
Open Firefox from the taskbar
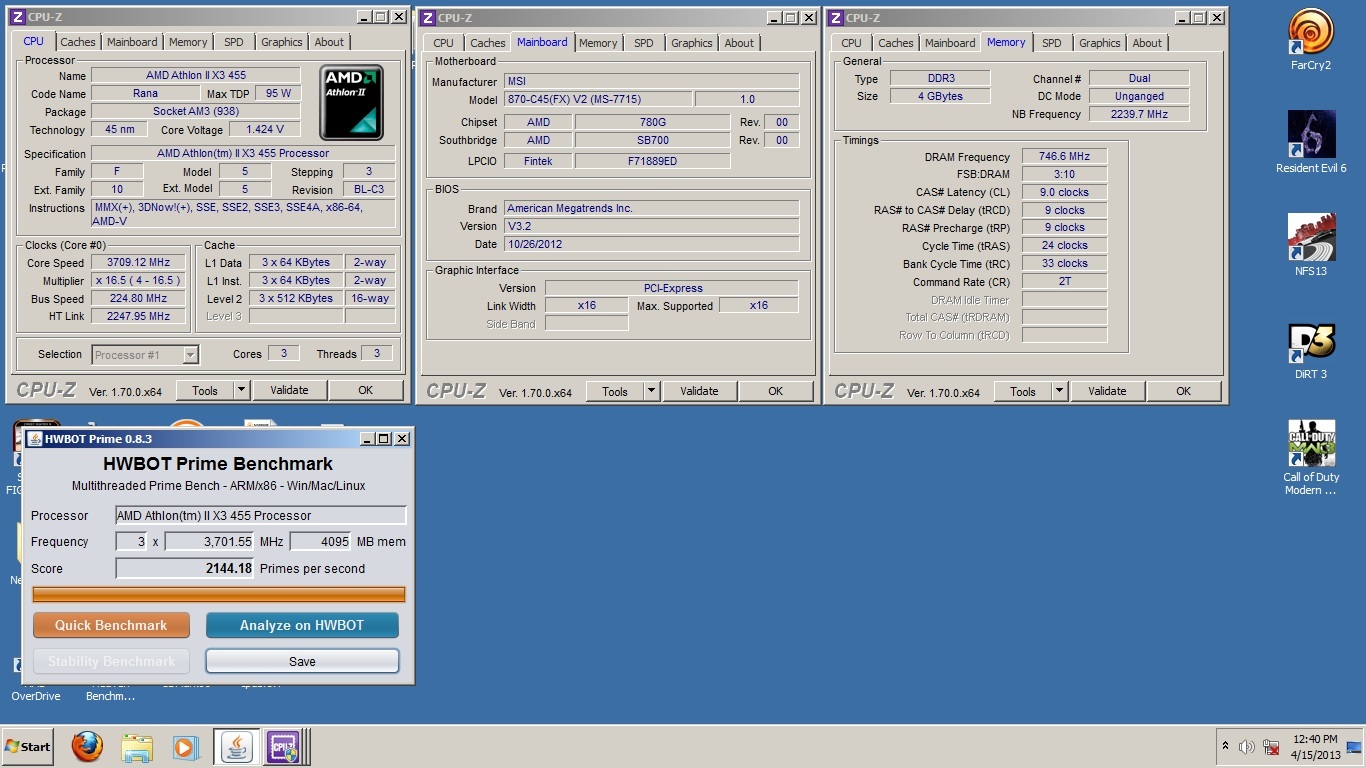pyautogui.click(x=87, y=747)
